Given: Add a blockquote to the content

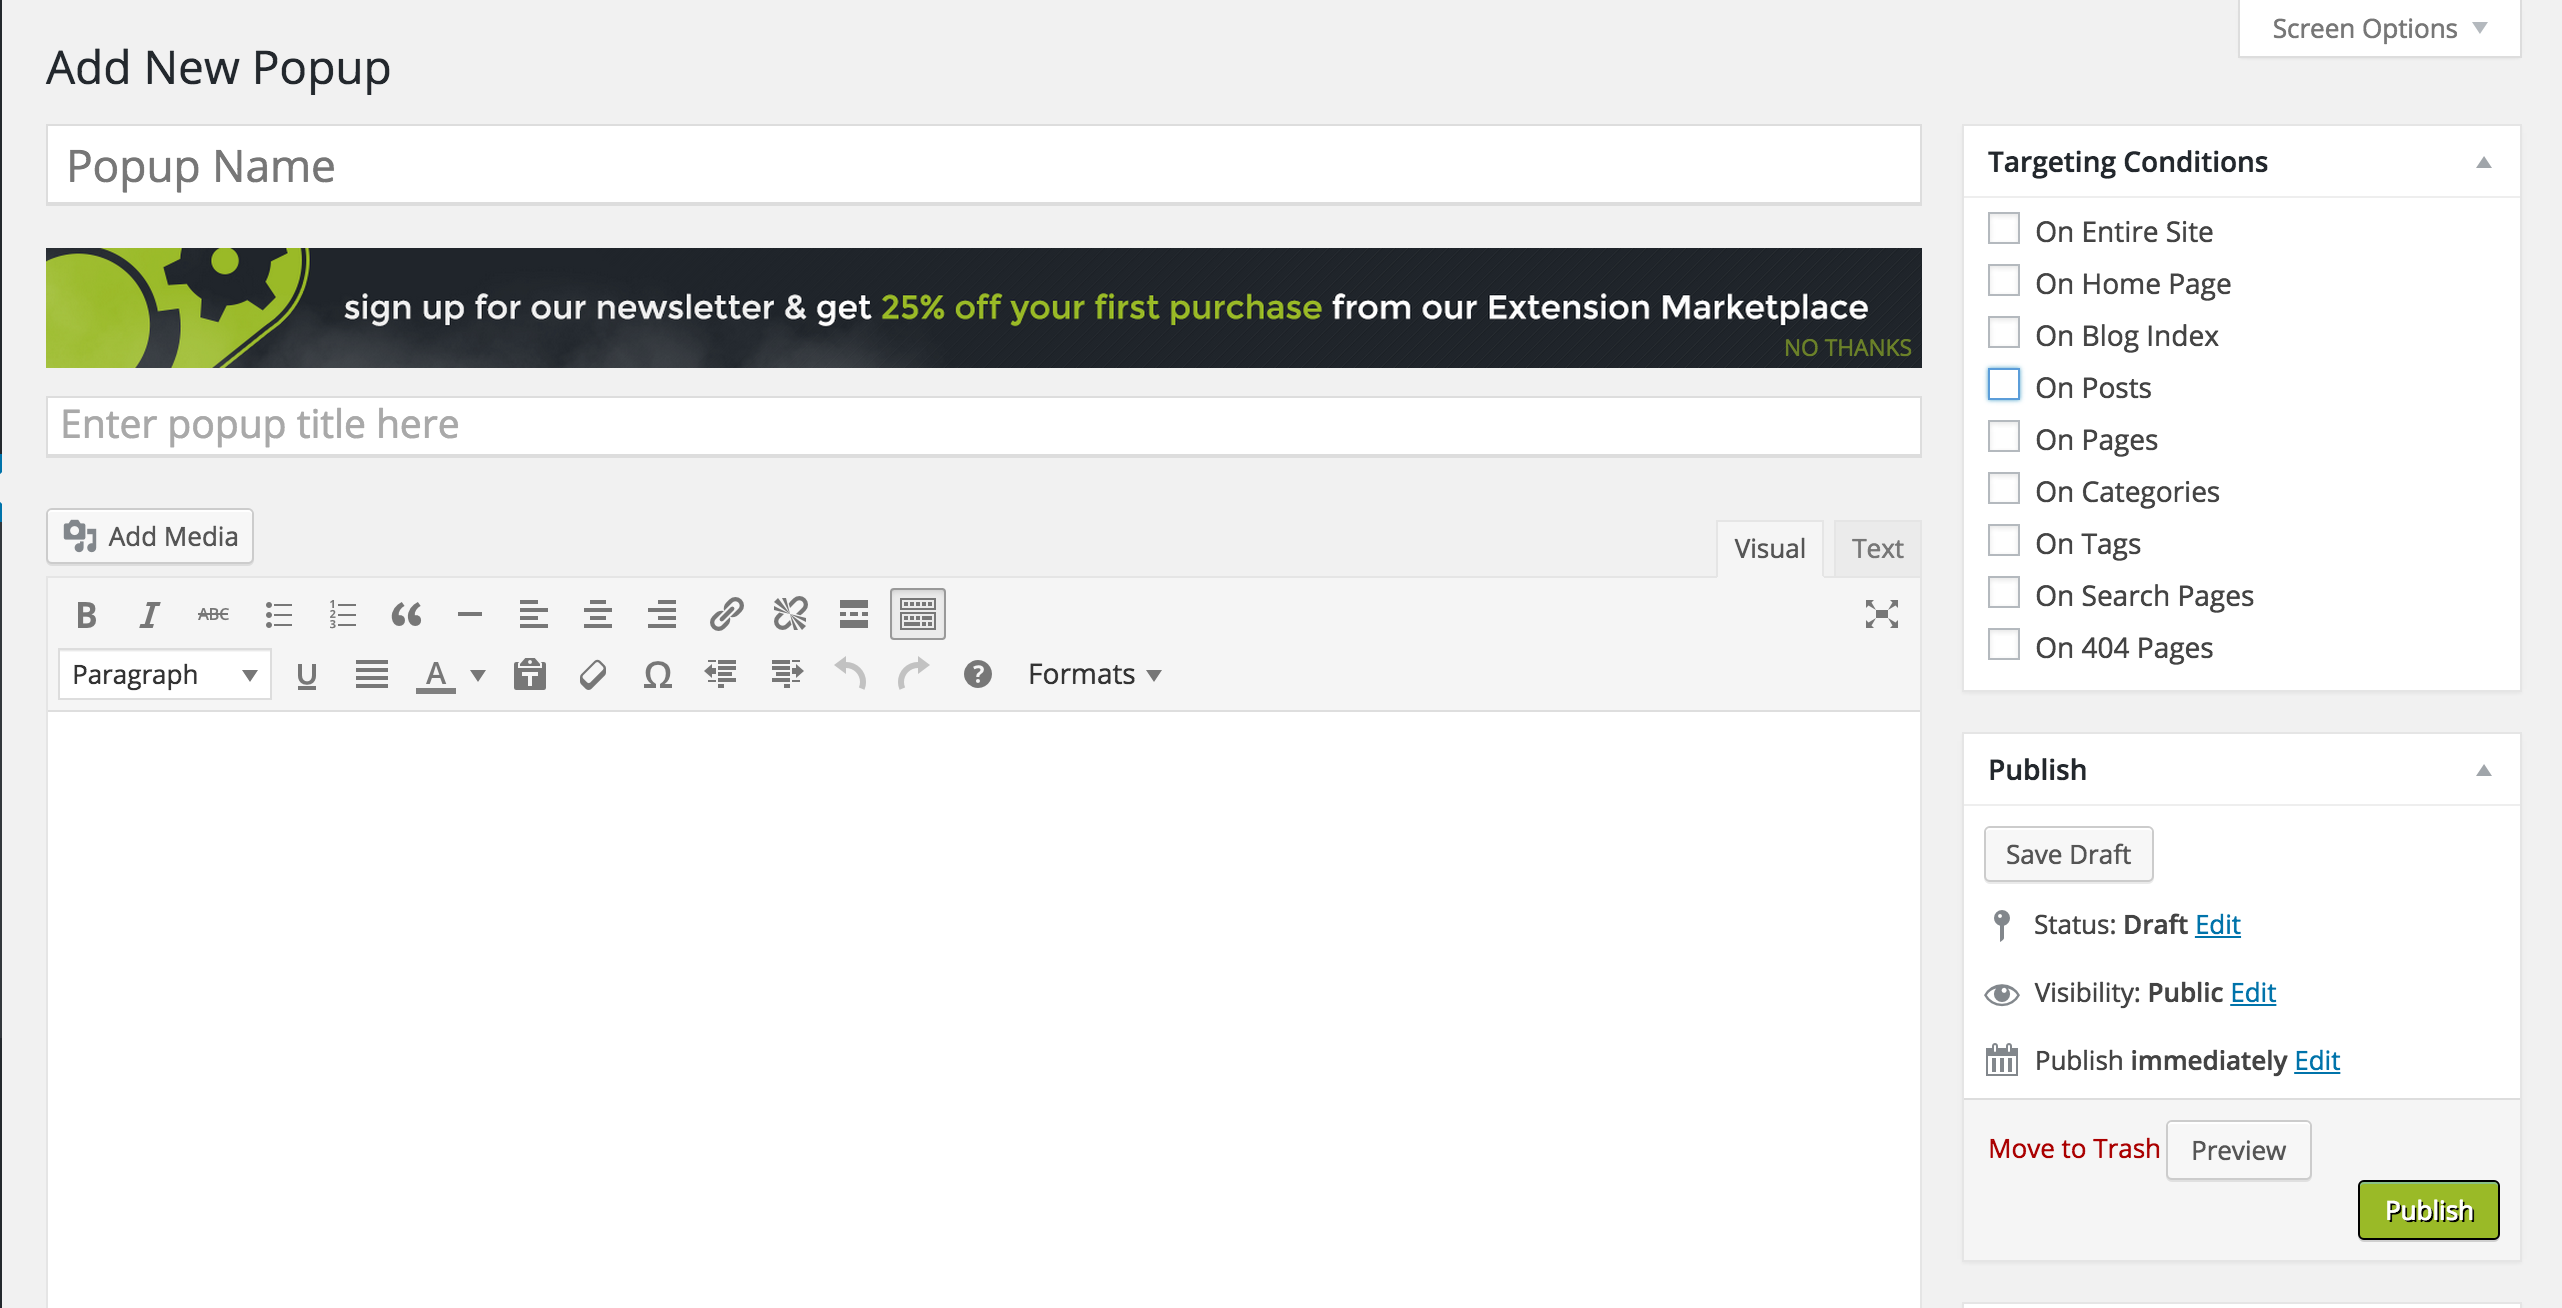Looking at the screenshot, I should point(406,614).
